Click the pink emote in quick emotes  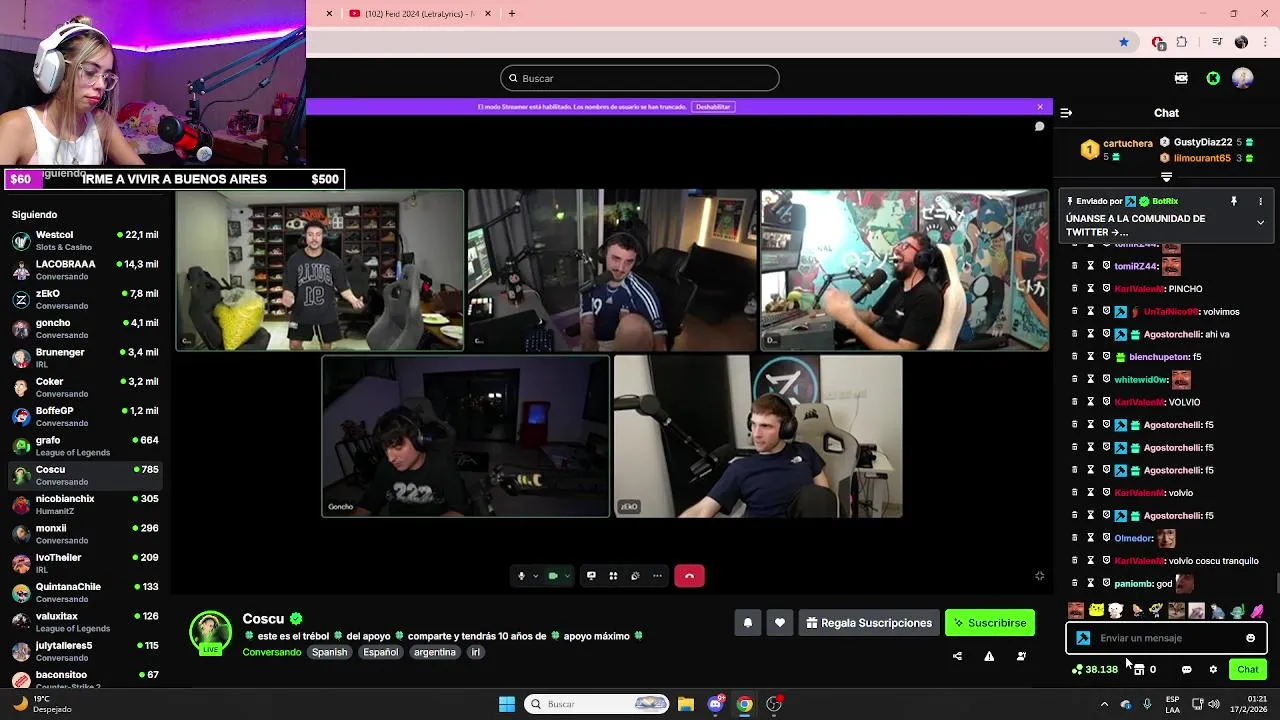point(1257,610)
